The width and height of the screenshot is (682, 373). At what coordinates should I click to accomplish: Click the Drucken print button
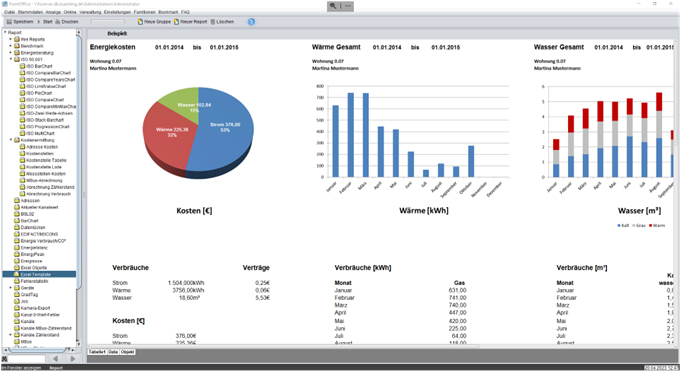[67, 21]
